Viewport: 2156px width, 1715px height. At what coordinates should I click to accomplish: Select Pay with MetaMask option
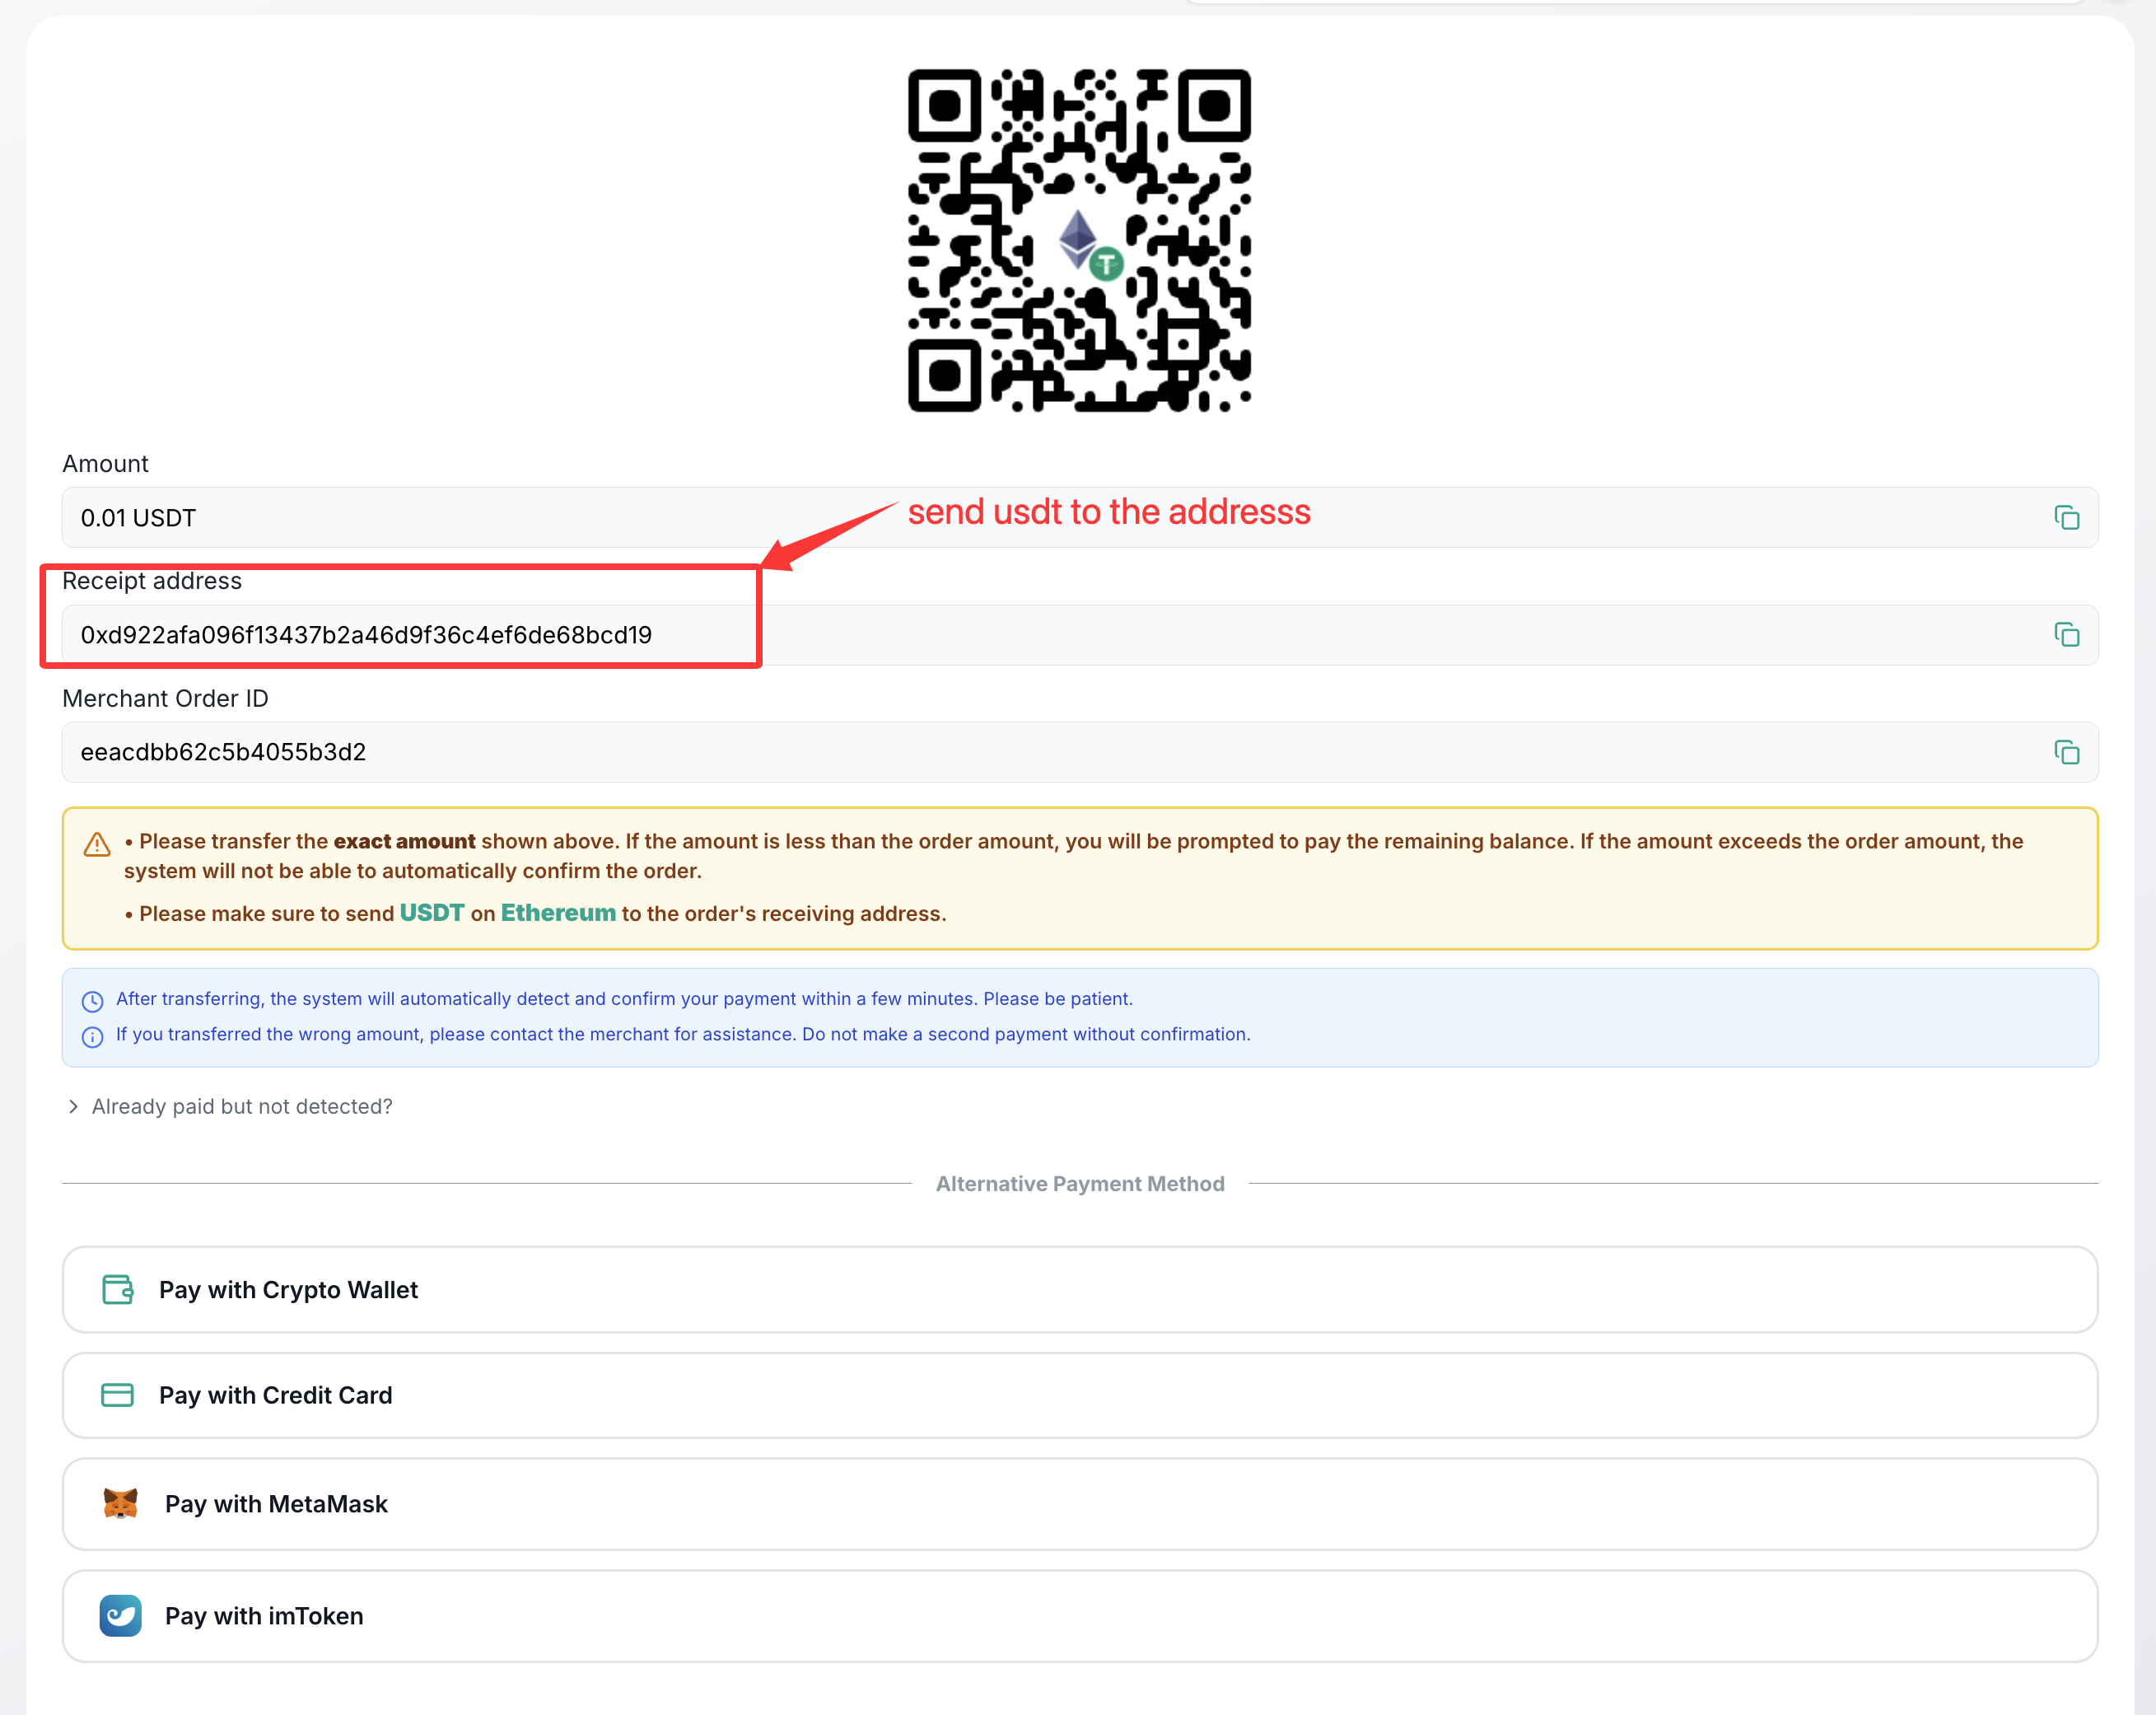(1080, 1503)
